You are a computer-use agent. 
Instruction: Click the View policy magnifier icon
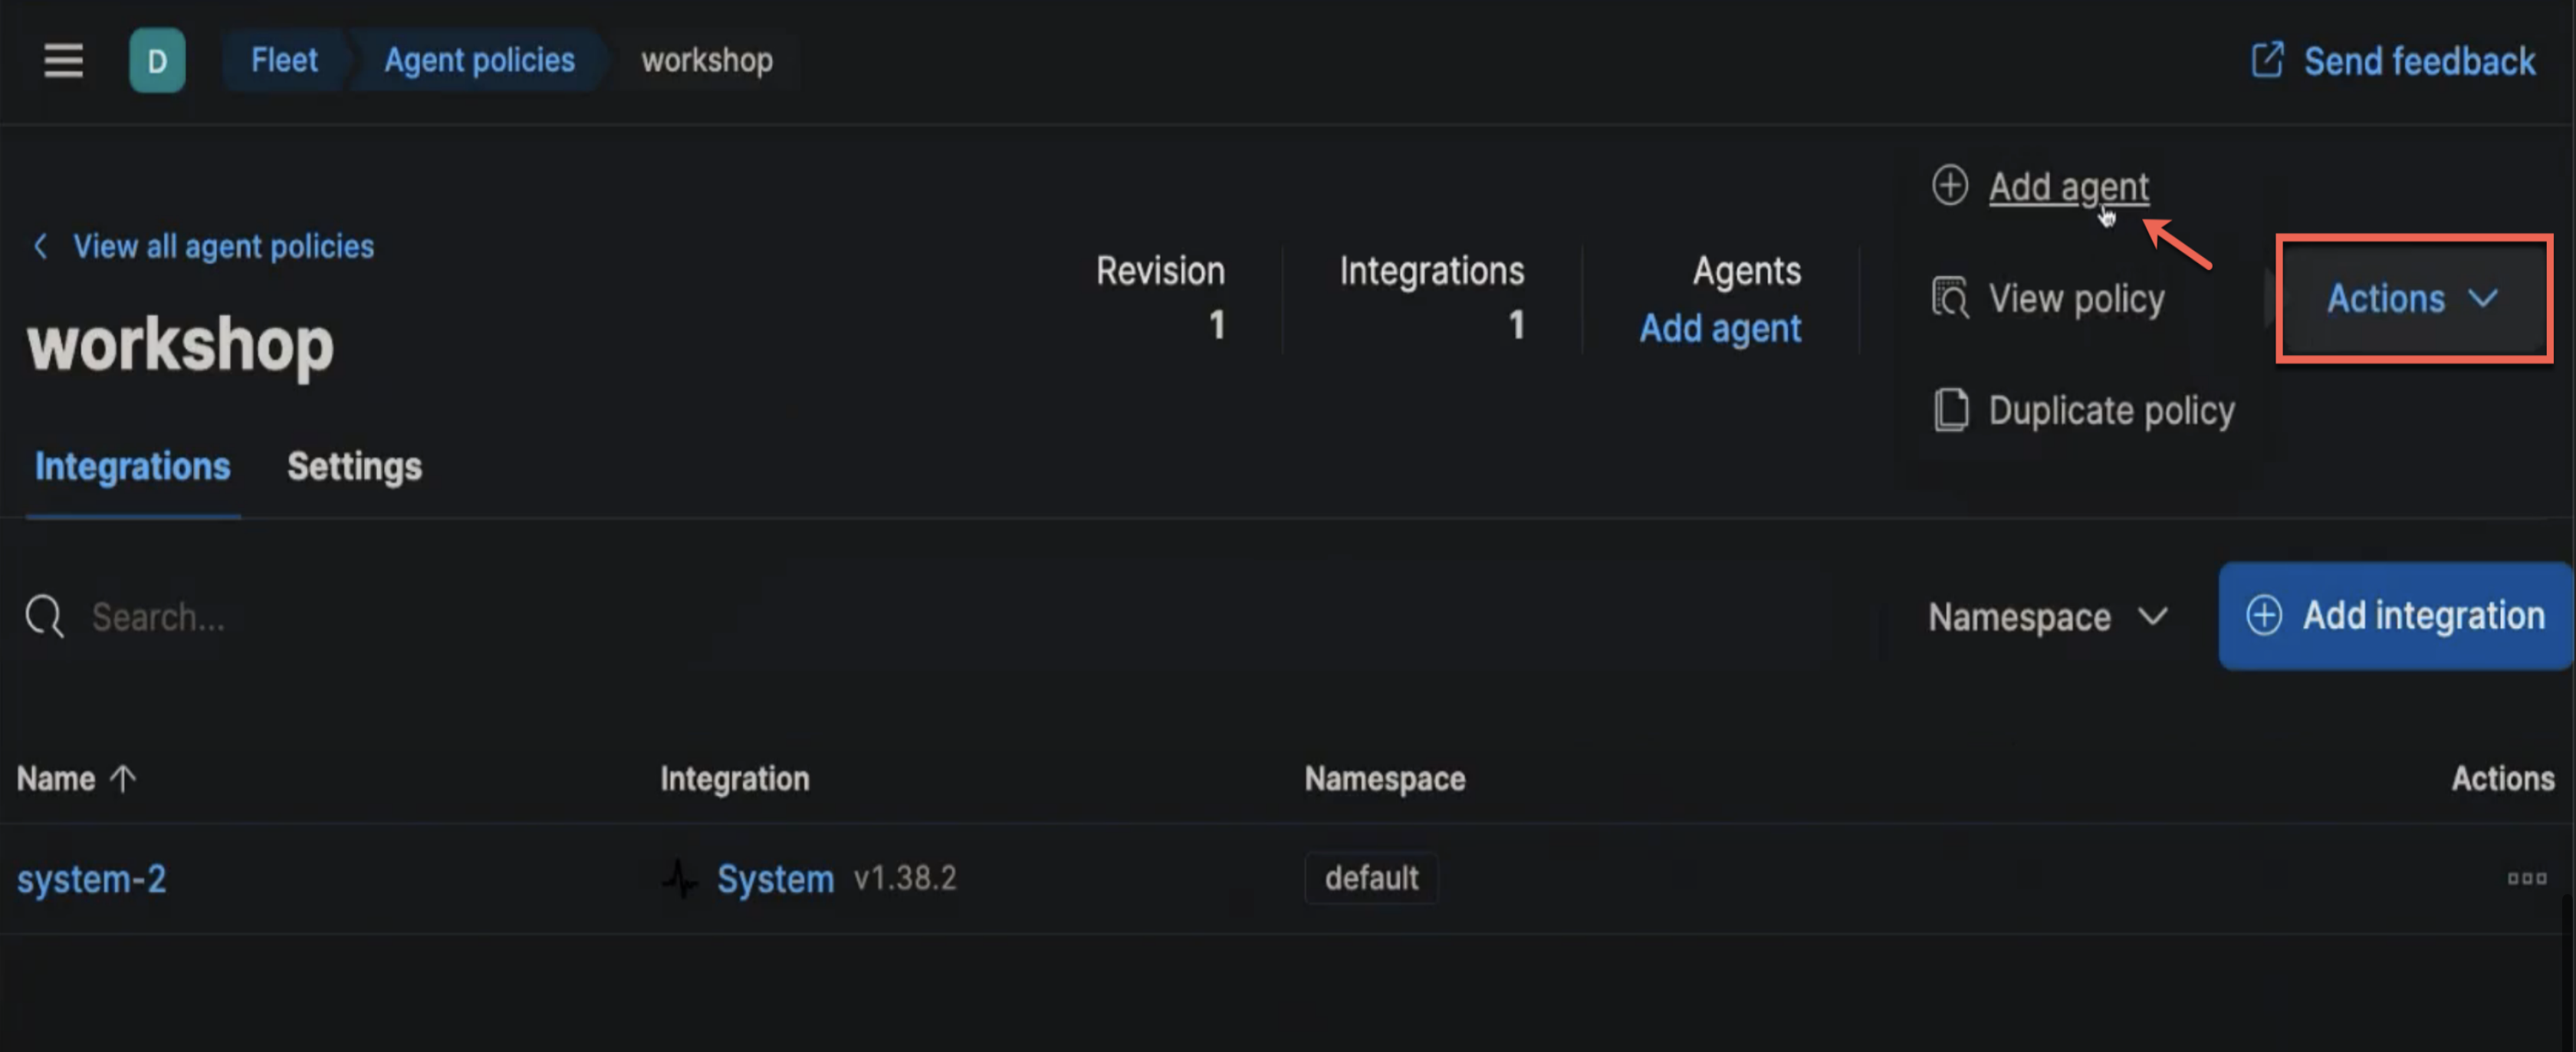pos(1949,297)
